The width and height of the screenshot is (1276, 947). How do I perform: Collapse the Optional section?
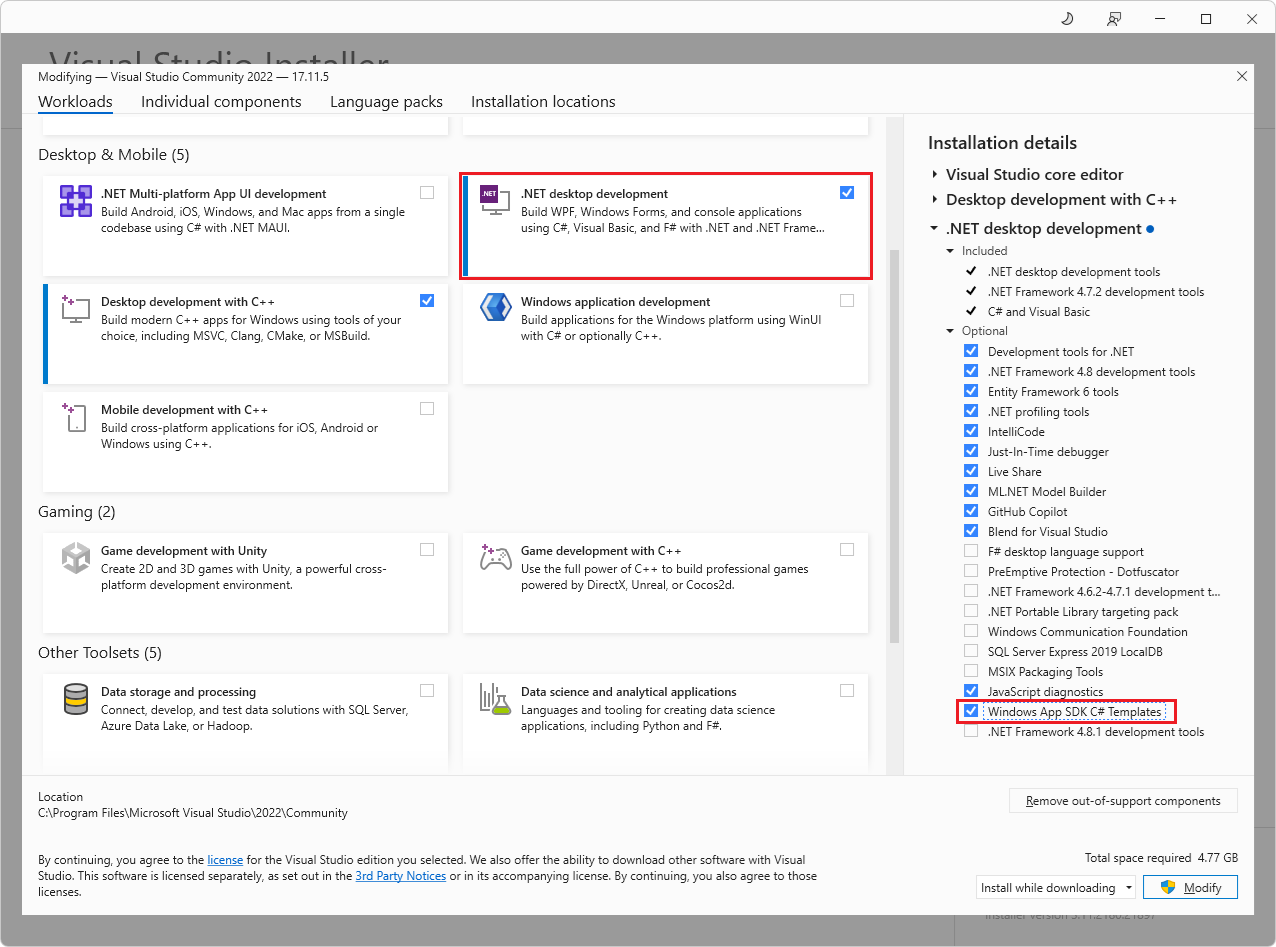click(950, 330)
